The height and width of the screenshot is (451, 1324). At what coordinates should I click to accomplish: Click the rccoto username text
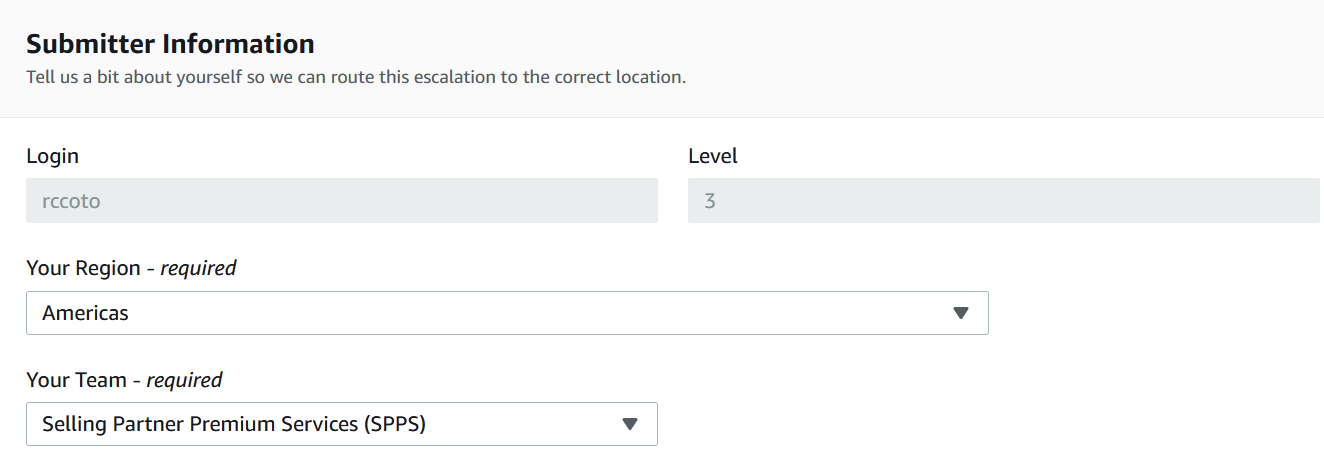(71, 201)
